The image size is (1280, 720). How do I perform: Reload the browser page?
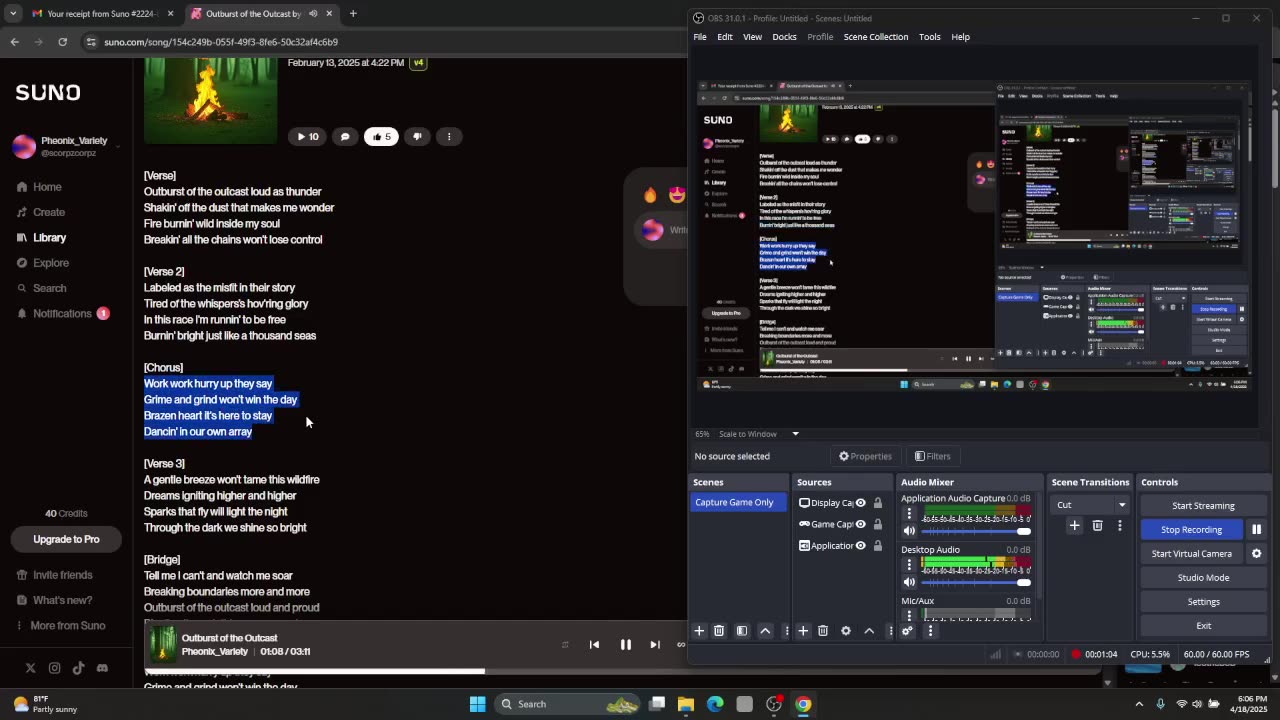pos(63,42)
